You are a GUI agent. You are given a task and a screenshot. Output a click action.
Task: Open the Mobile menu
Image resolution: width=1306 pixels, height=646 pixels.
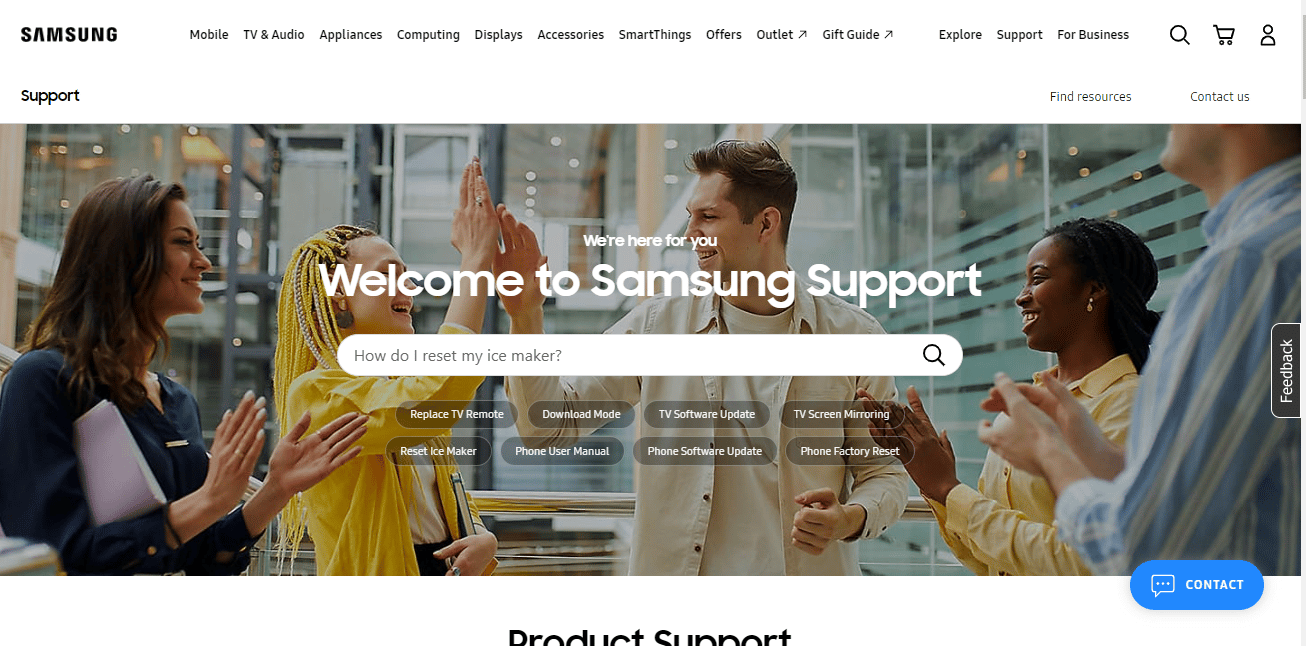coord(209,34)
